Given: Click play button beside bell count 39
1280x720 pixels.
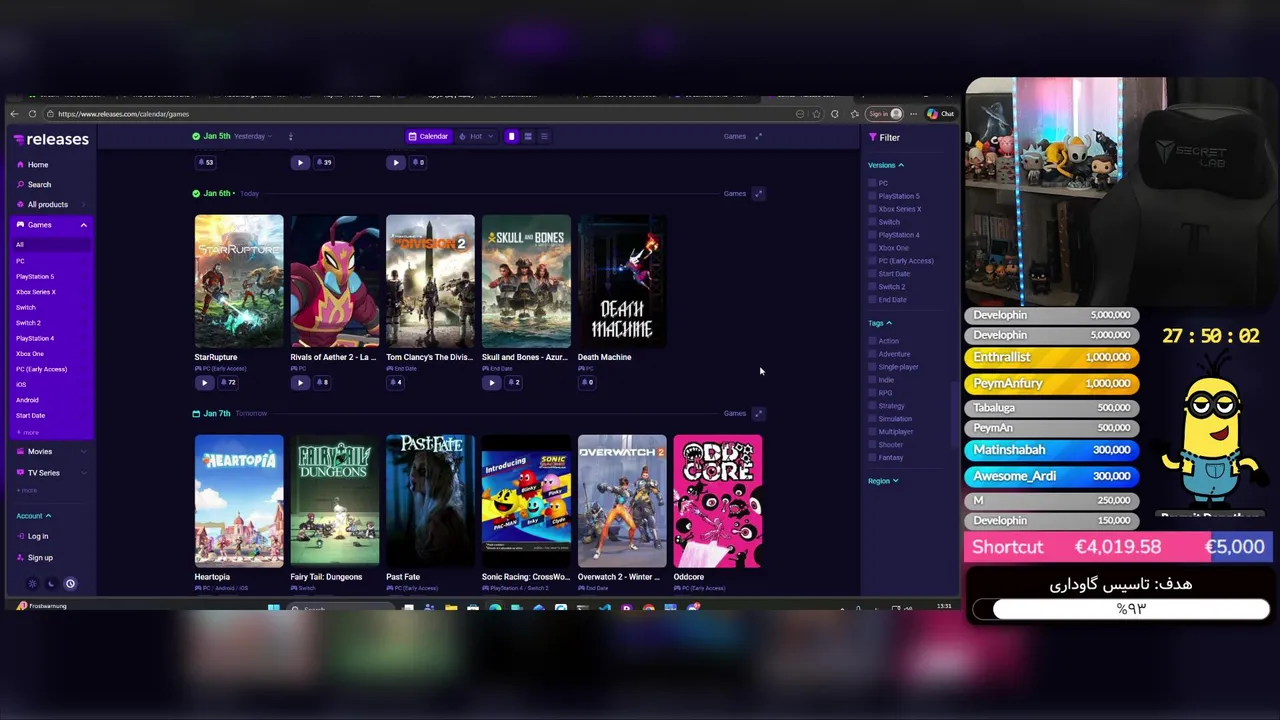Looking at the screenshot, I should click(300, 162).
